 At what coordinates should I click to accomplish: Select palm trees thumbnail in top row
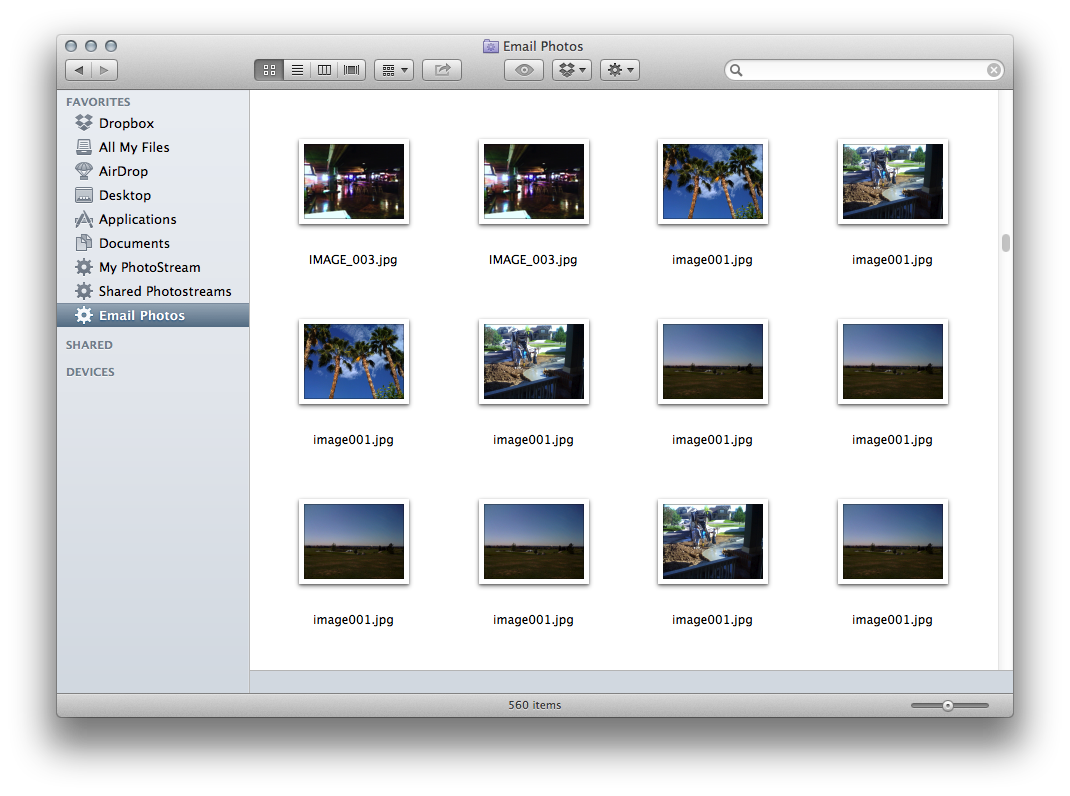pyautogui.click(x=712, y=182)
